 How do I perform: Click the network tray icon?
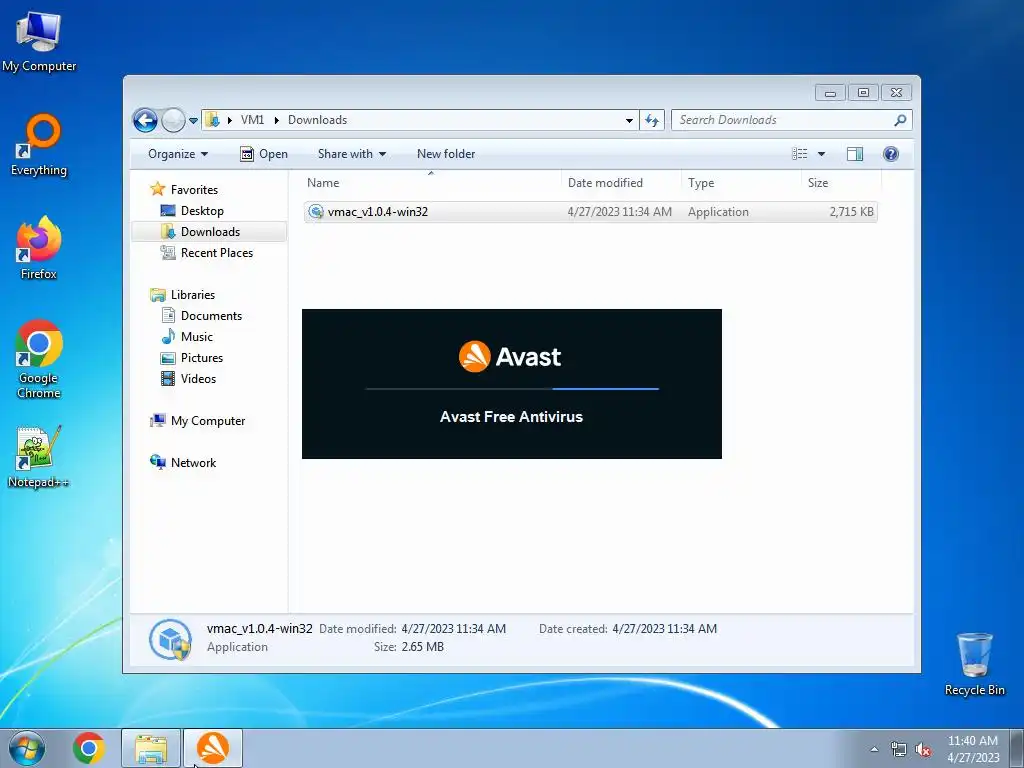[899, 749]
